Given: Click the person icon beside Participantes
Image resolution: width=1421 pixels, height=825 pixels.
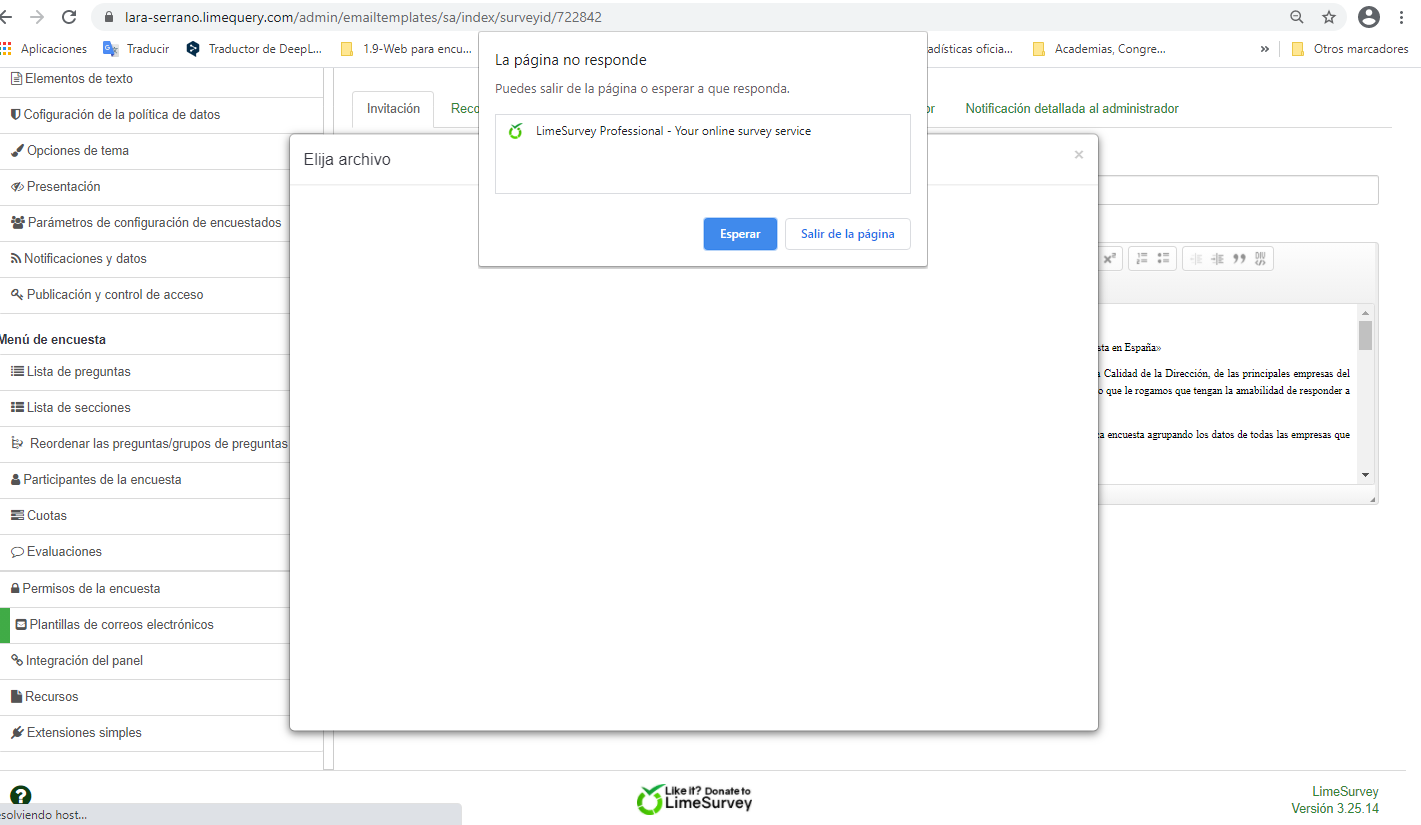Looking at the screenshot, I should [x=15, y=480].
